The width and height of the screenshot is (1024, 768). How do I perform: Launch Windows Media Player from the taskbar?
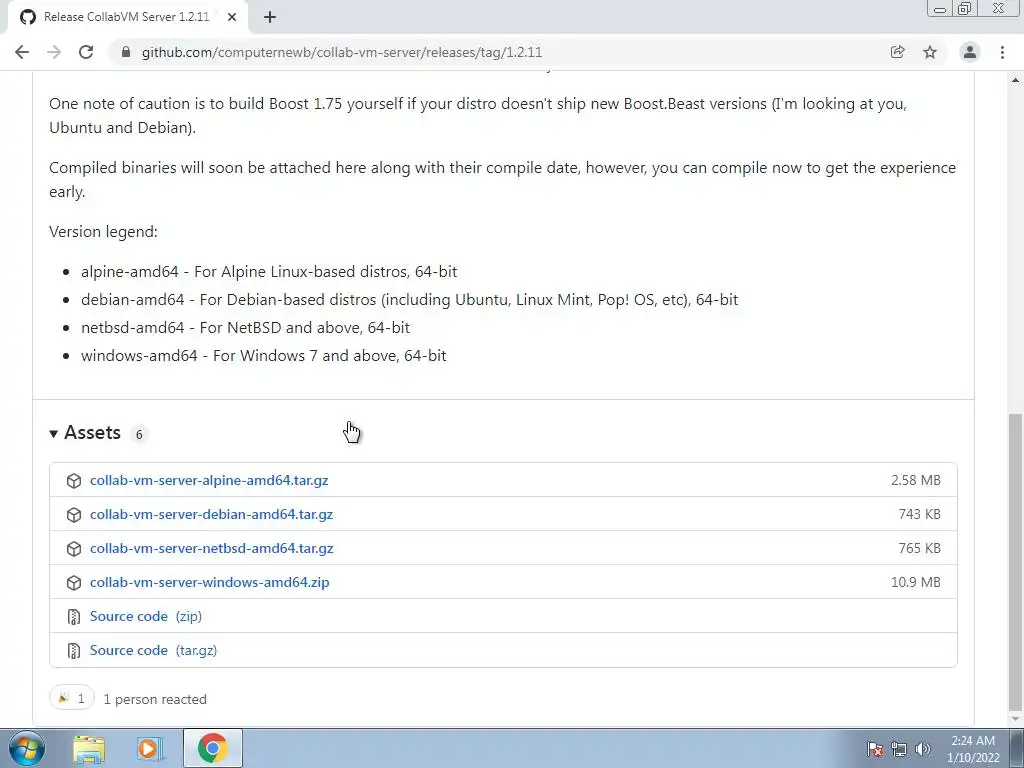pyautogui.click(x=150, y=748)
